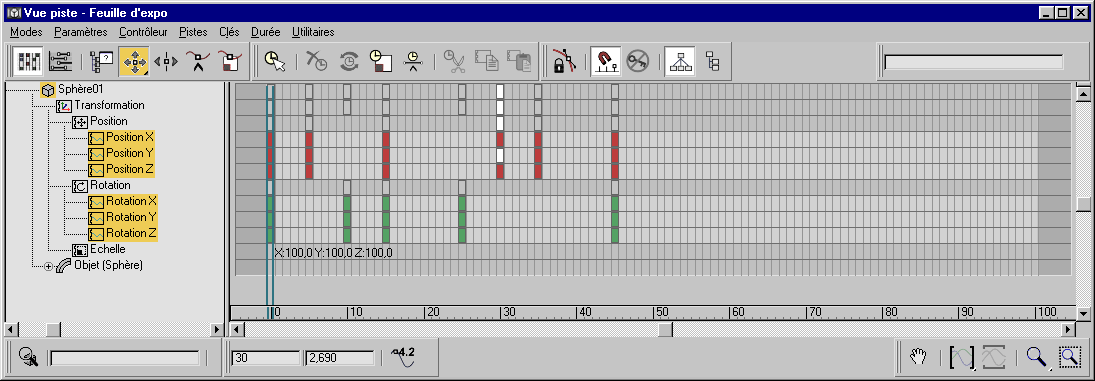Expand the Objet (Sphère) tree node
This screenshot has height=381, width=1095.
point(48,266)
